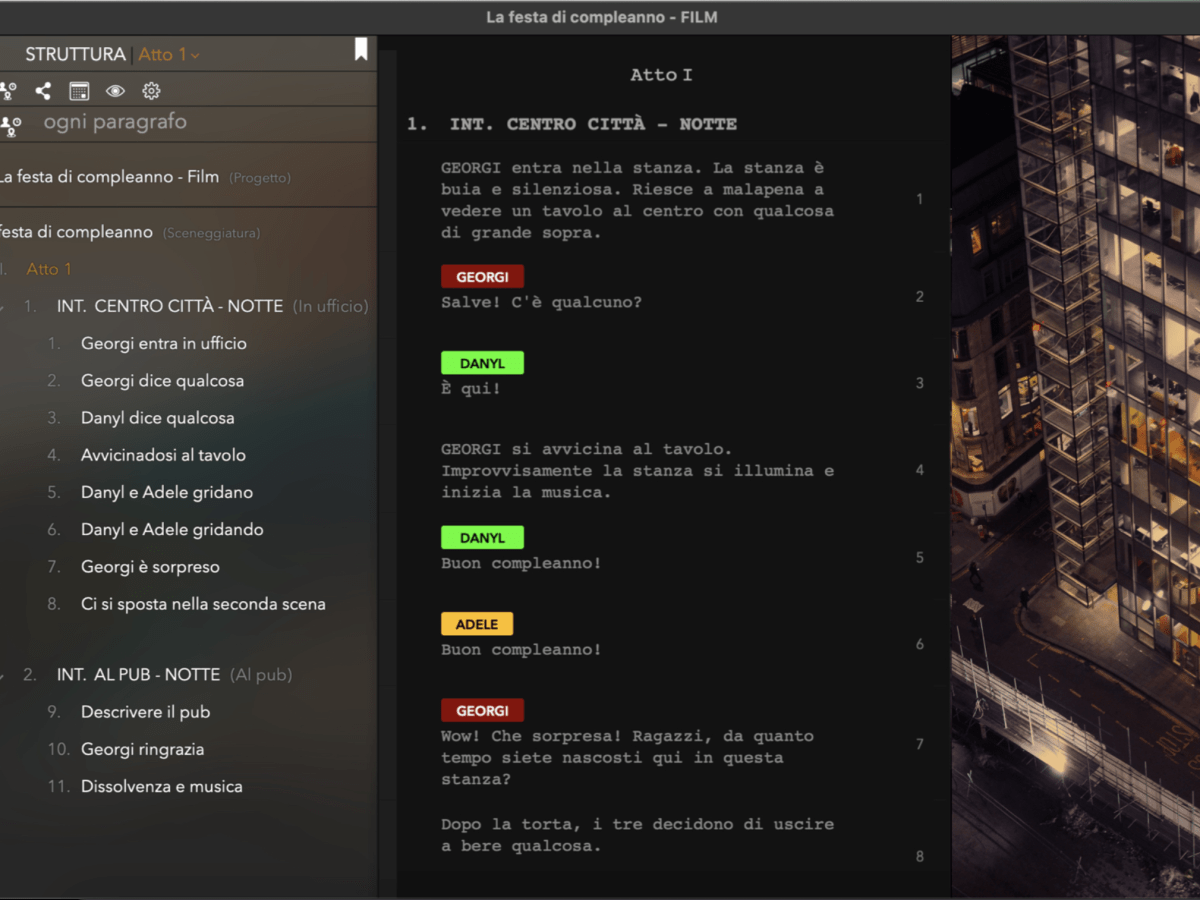Click the scene heading 'INT. CENTRO CITTÀ - NOTTE' in script
Screen dimensions: 1200x900
(593, 125)
